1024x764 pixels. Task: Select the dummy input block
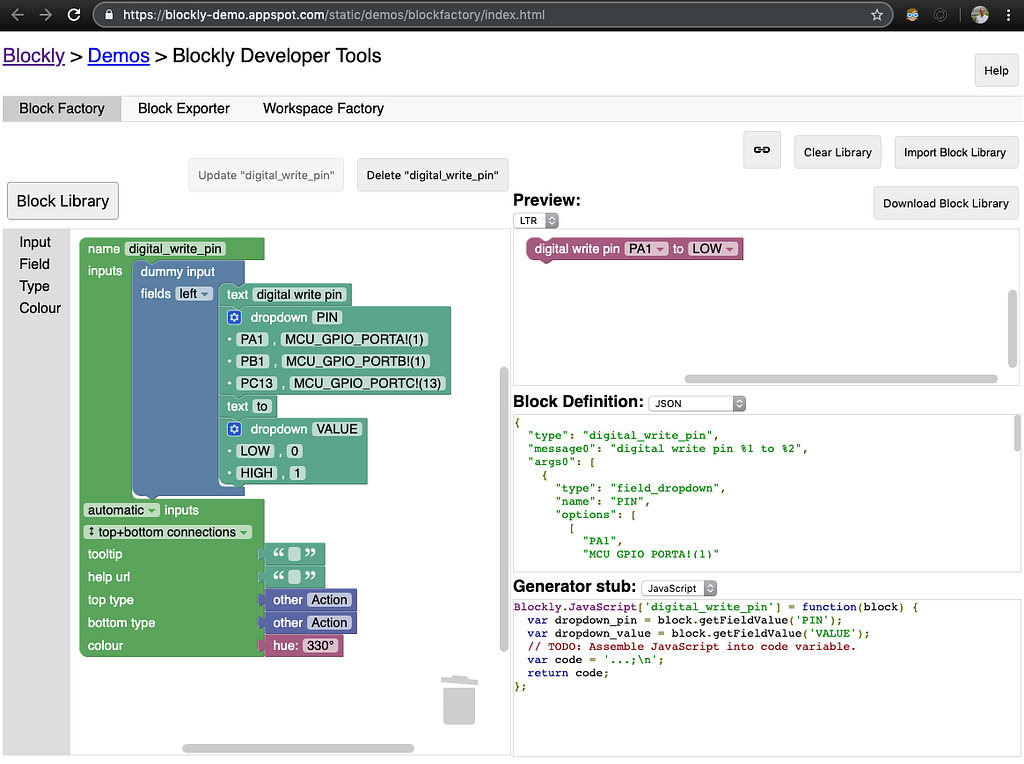point(177,272)
